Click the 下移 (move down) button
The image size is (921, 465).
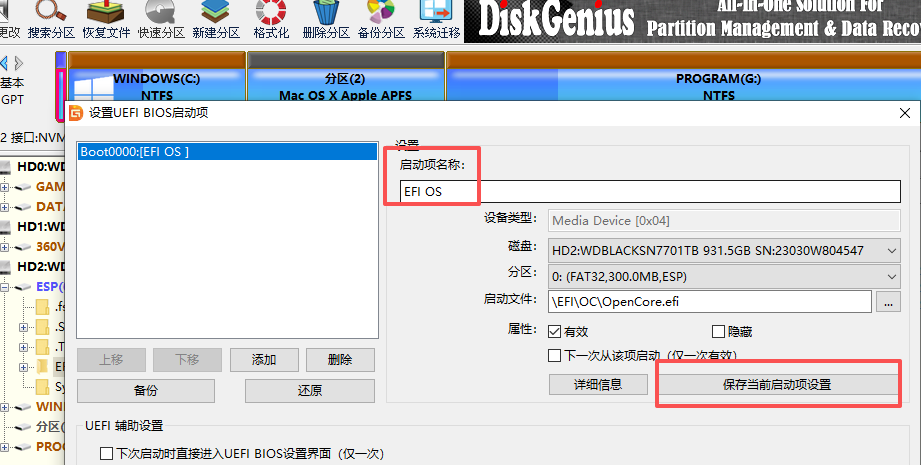[x=187, y=359]
